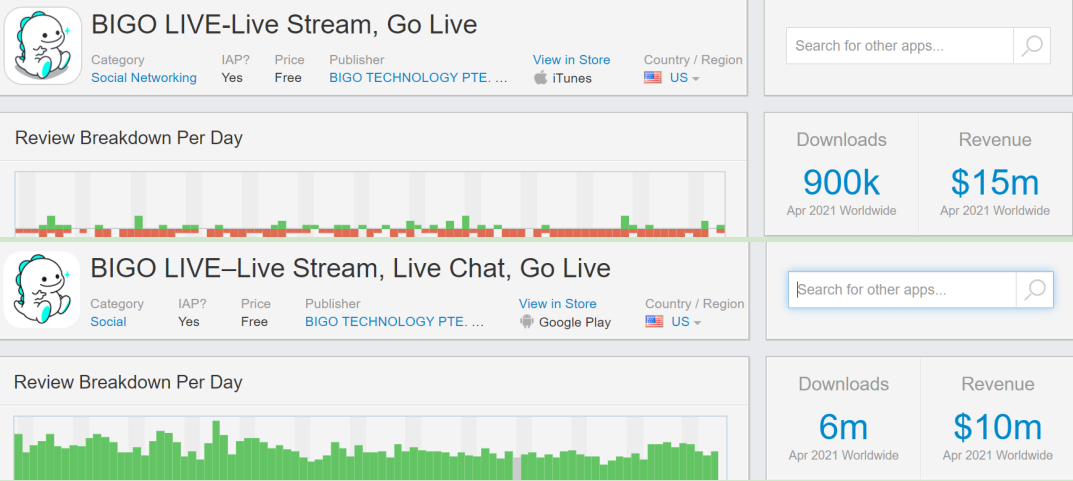The height and width of the screenshot is (481, 1073).
Task: Click the US flag in the iOS listing
Action: click(x=653, y=78)
